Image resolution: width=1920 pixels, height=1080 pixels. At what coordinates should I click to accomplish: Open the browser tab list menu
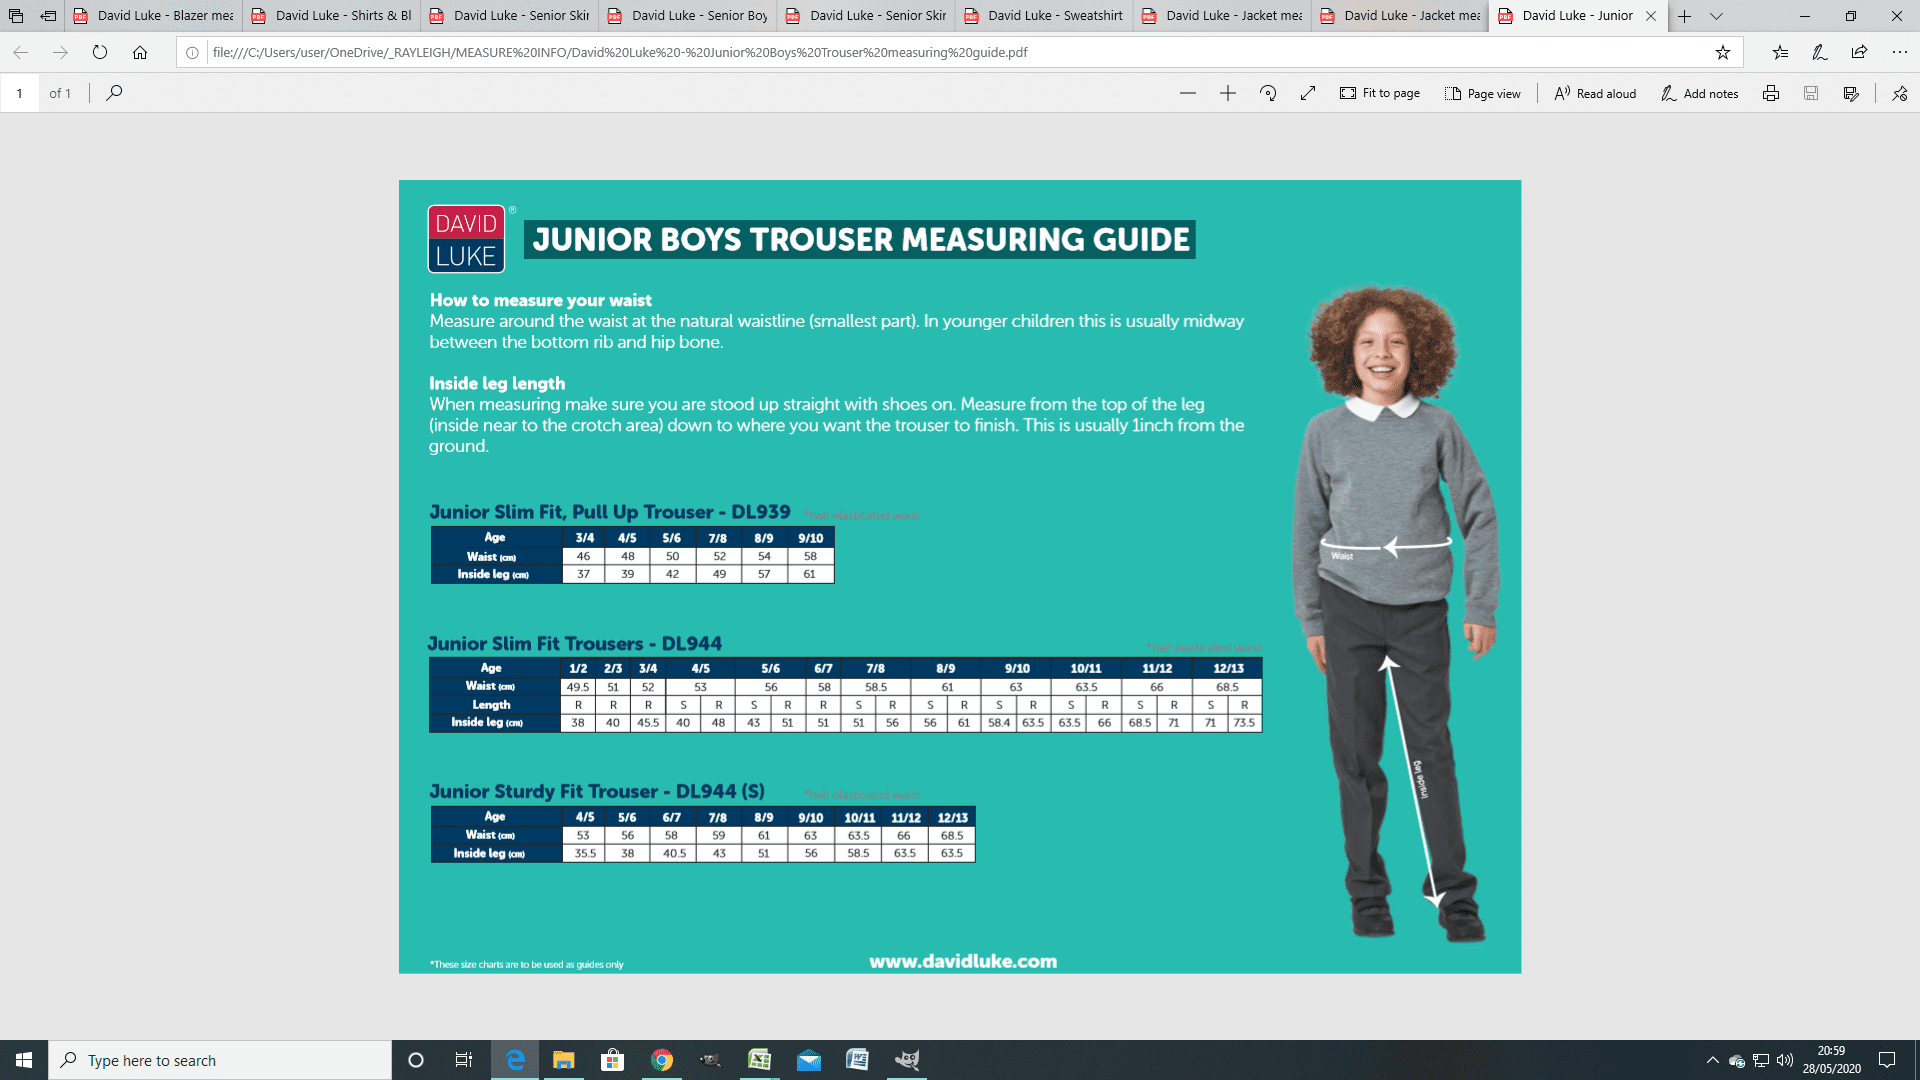1716,16
